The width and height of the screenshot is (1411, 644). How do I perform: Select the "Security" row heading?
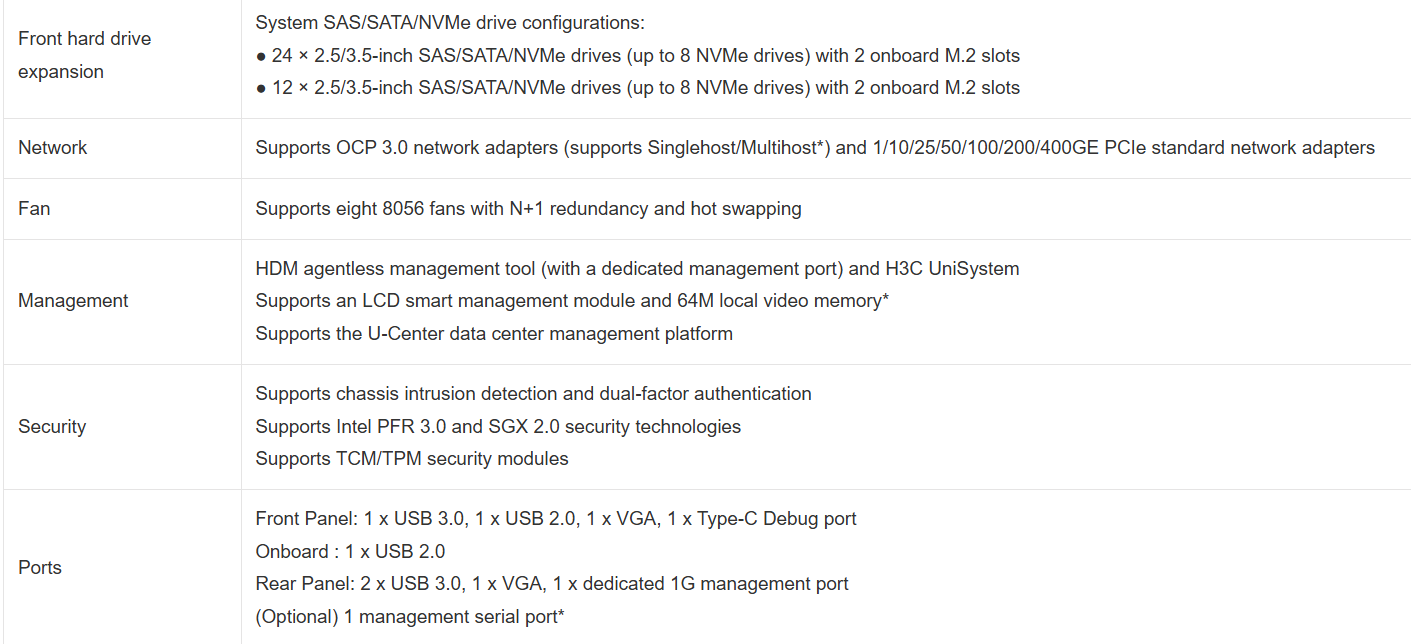click(x=52, y=427)
